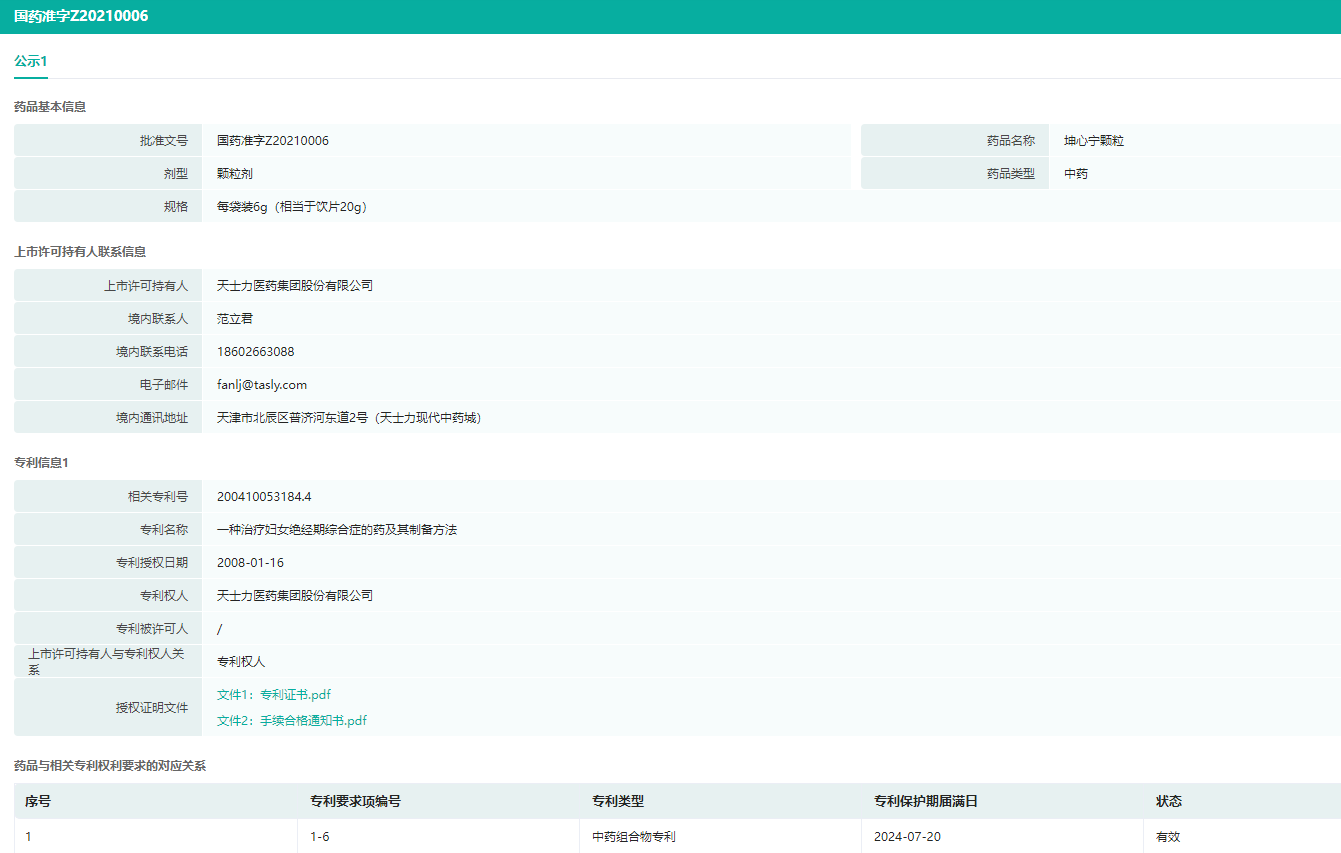Select the 公示1 tab
Image resolution: width=1341 pixels, height=853 pixels.
point(31,61)
